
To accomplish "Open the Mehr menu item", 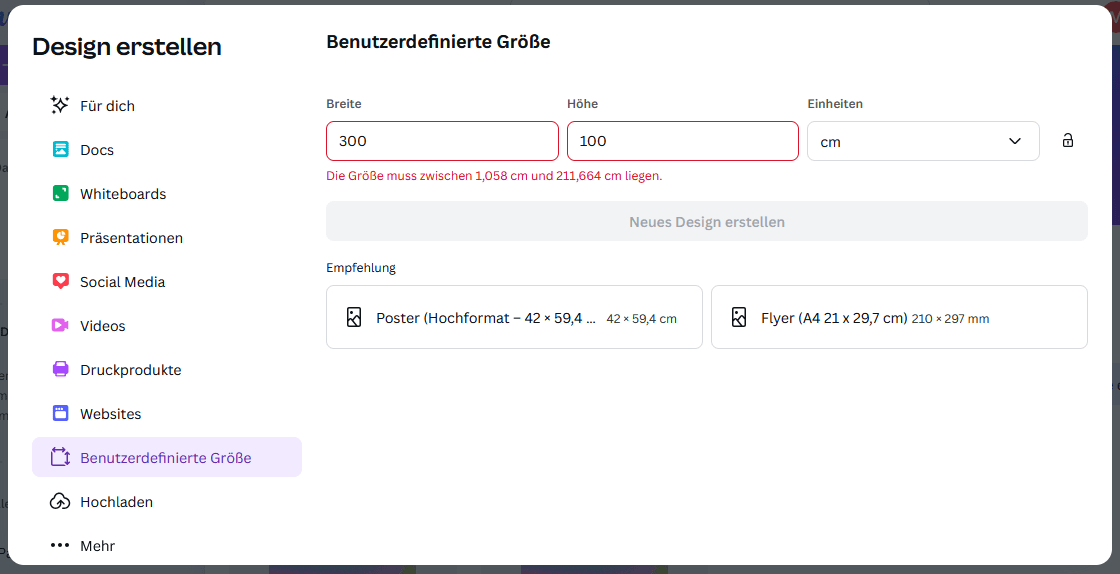I will tap(97, 546).
